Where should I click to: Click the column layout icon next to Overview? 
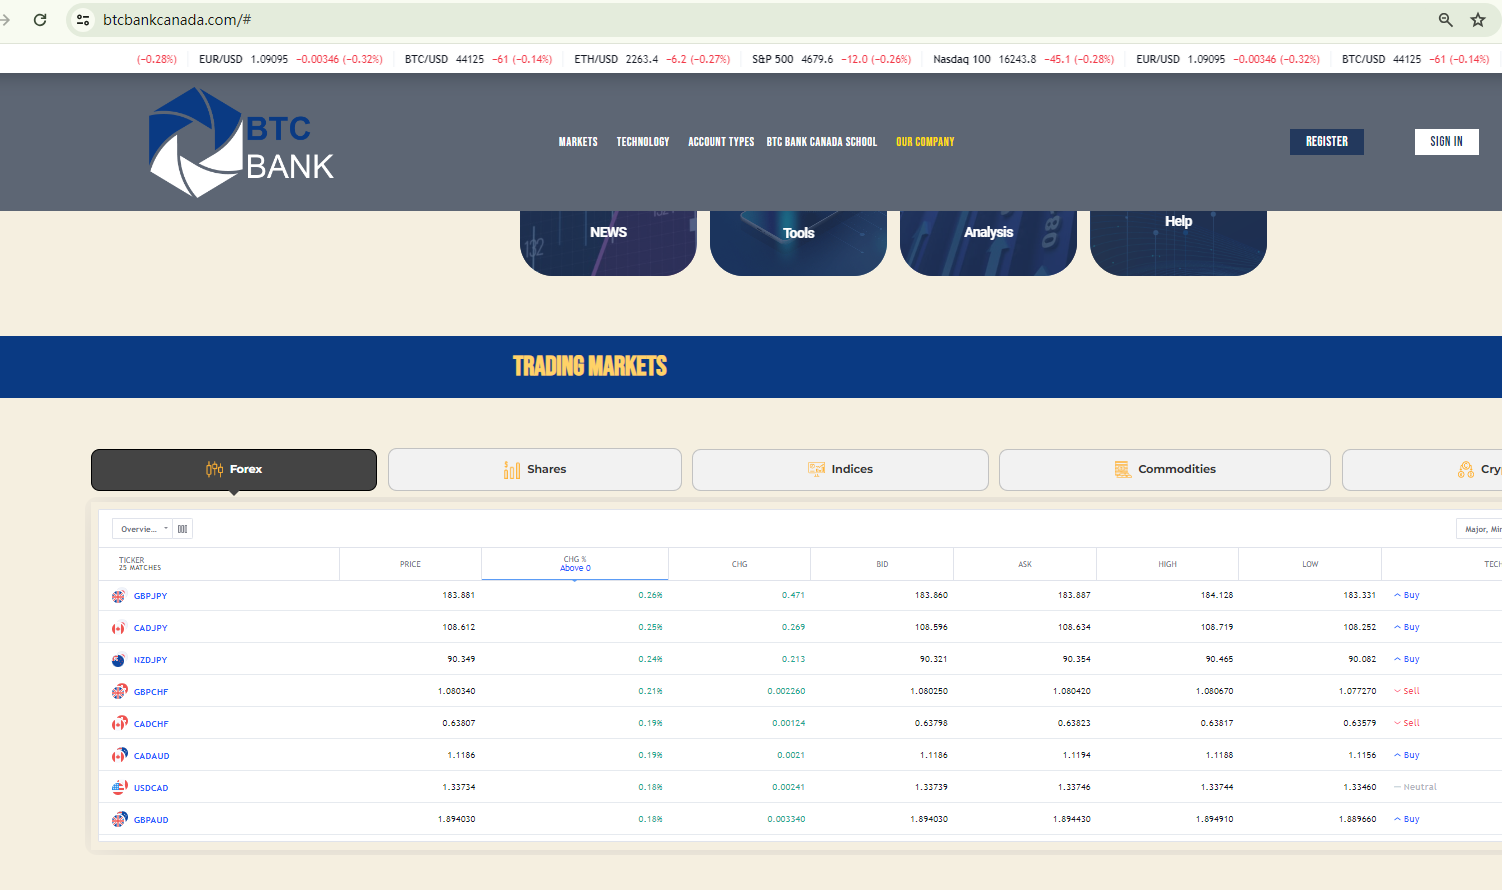tap(182, 529)
